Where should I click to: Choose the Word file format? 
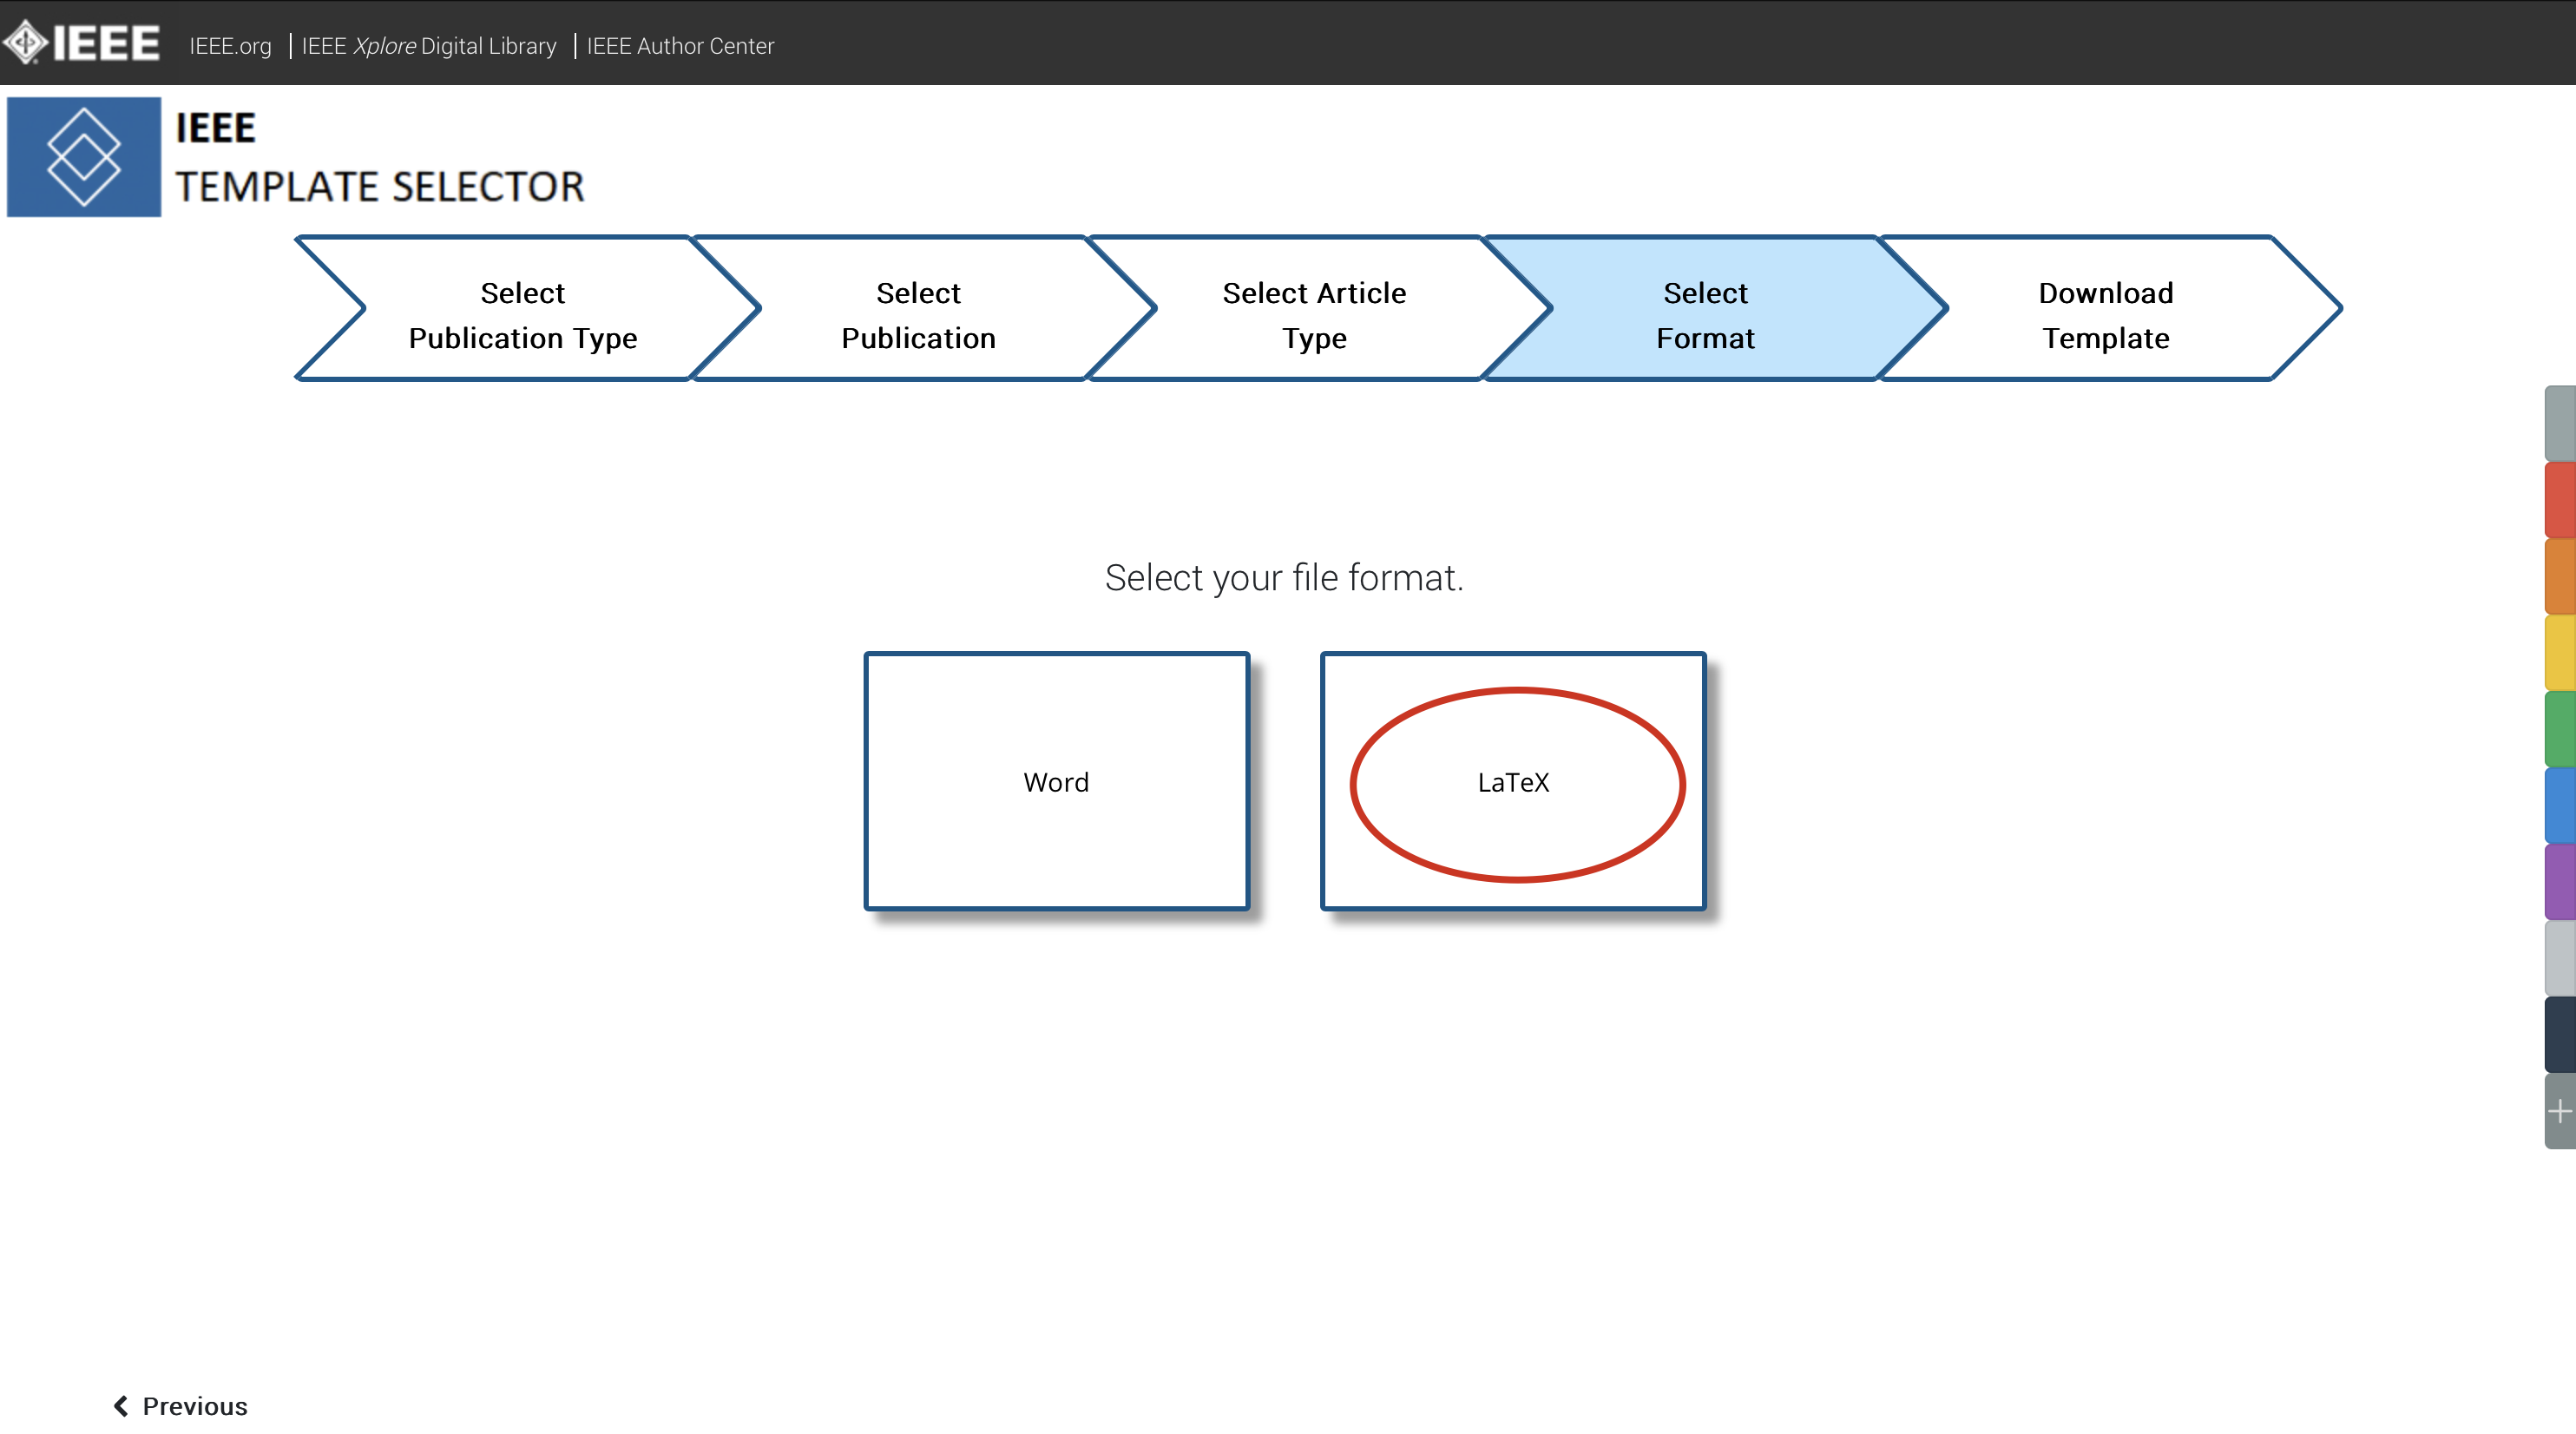coord(1057,782)
